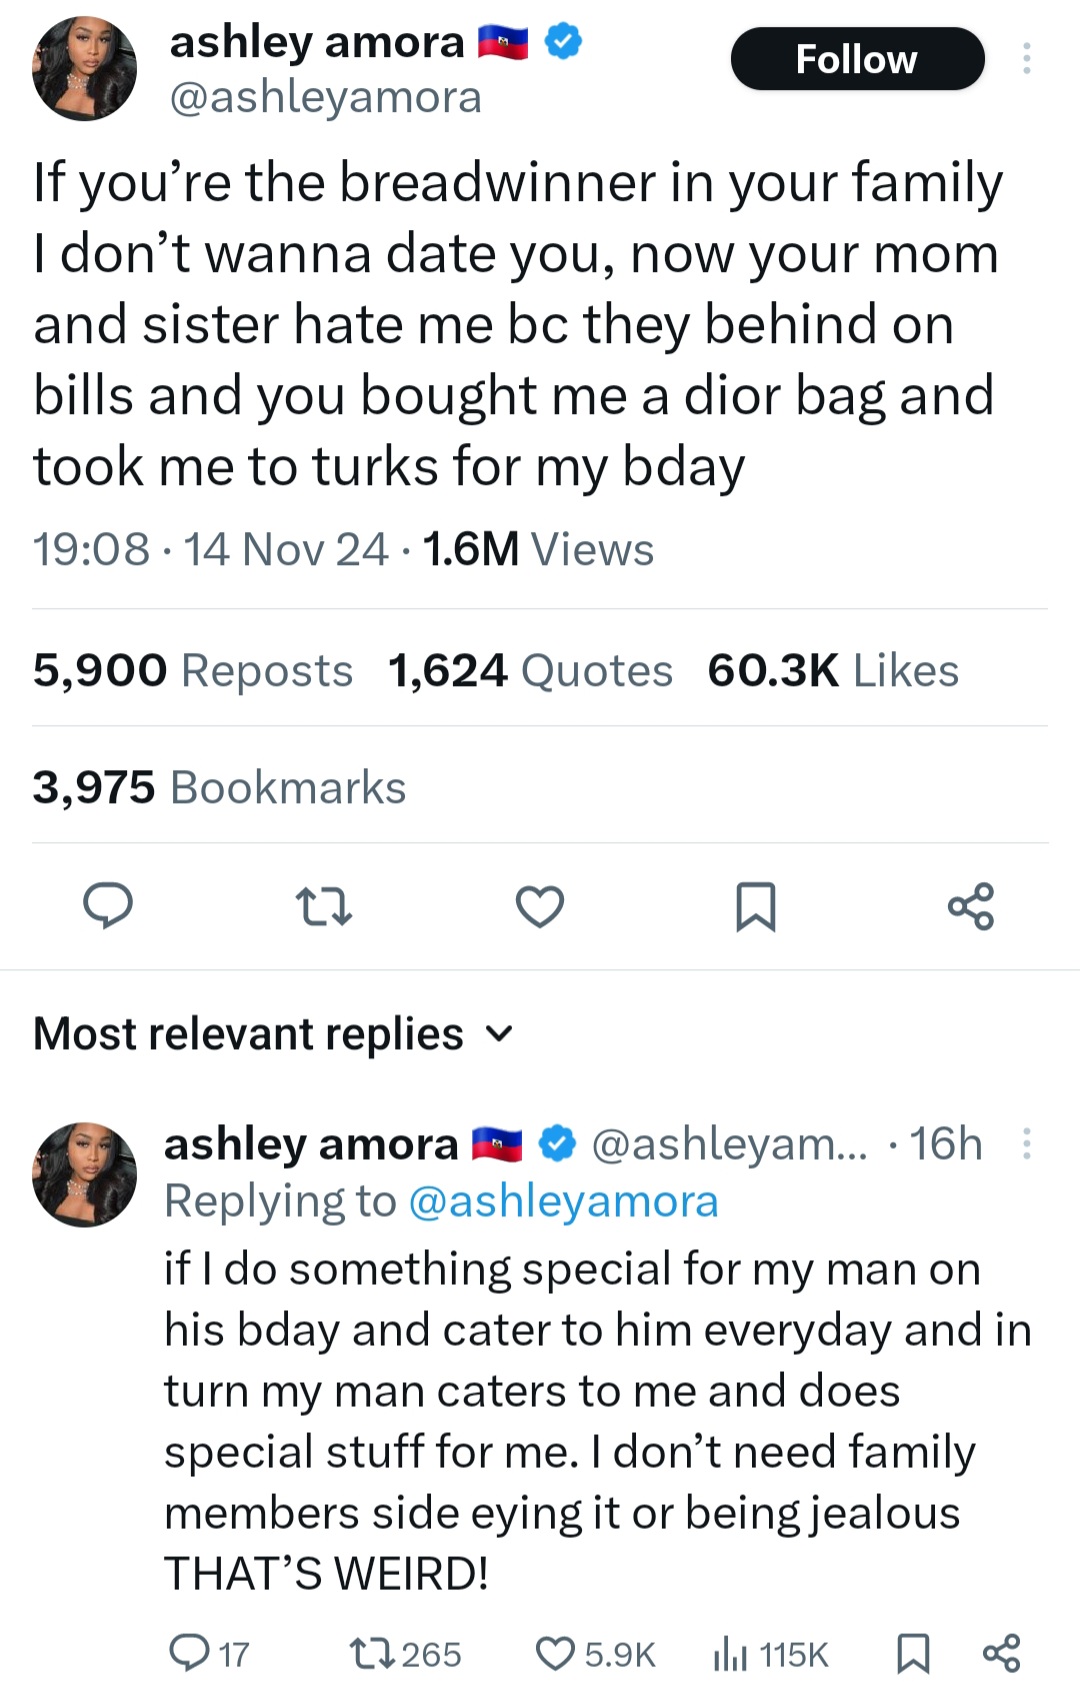The width and height of the screenshot is (1080, 1696).
Task: Open ashley amora's profile picture in header
Action: [x=84, y=69]
